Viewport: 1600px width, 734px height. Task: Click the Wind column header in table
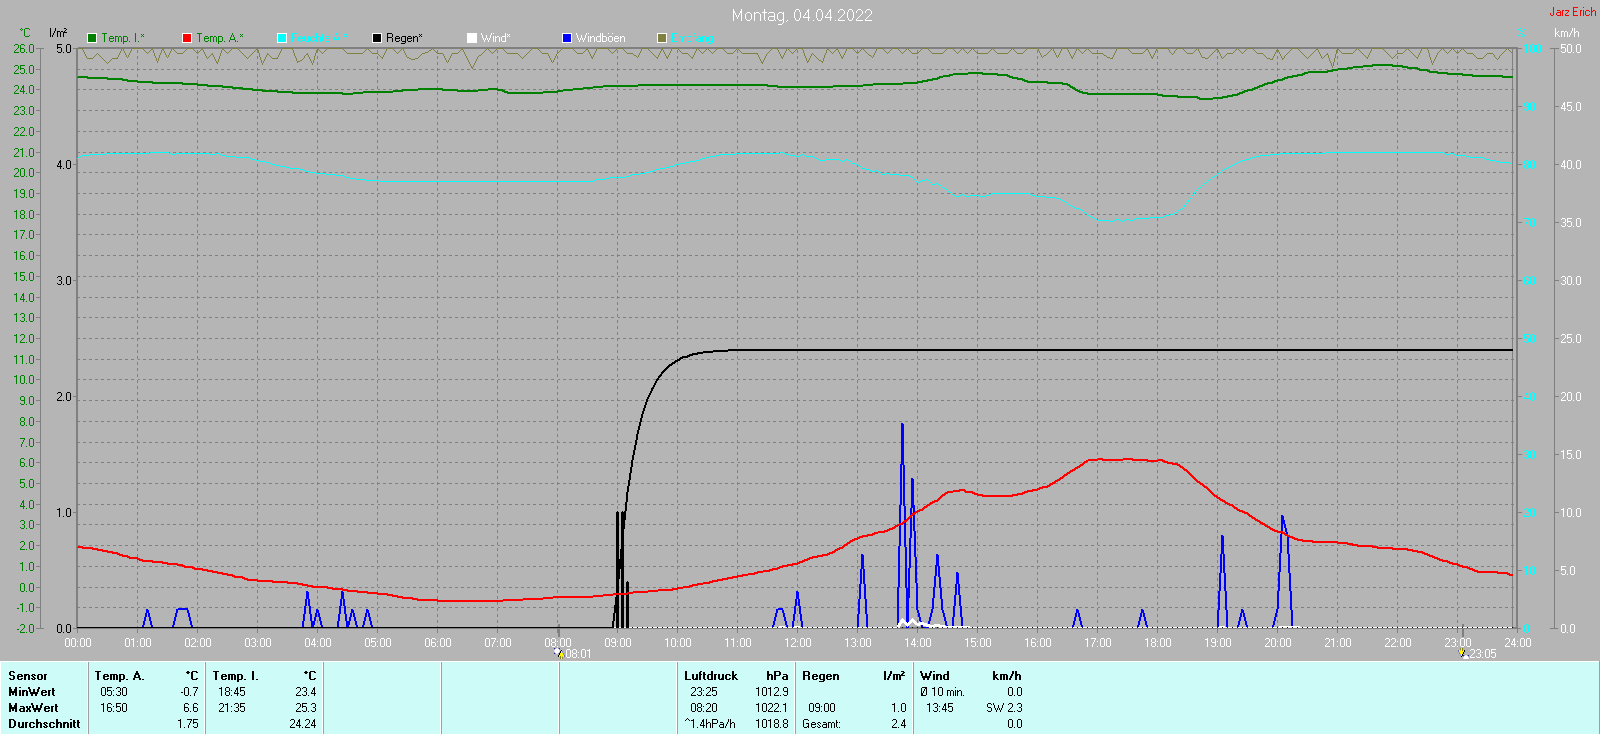tap(935, 676)
